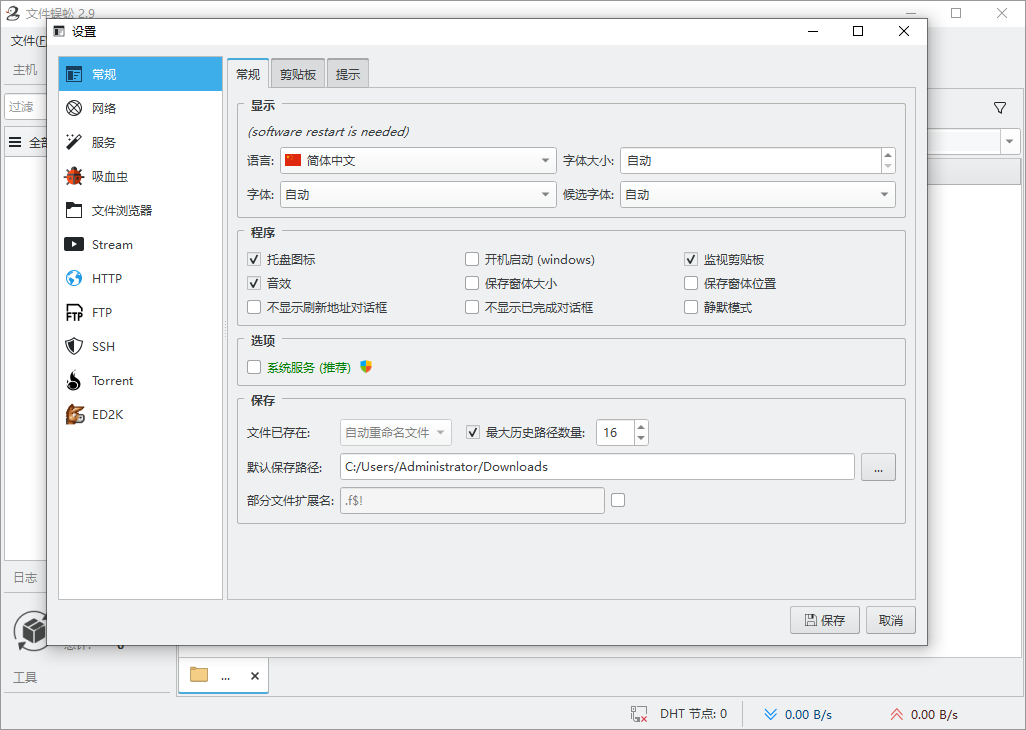Open the 文件浏览器 folder icon
Image resolution: width=1026 pixels, height=730 pixels.
pyautogui.click(x=74, y=211)
